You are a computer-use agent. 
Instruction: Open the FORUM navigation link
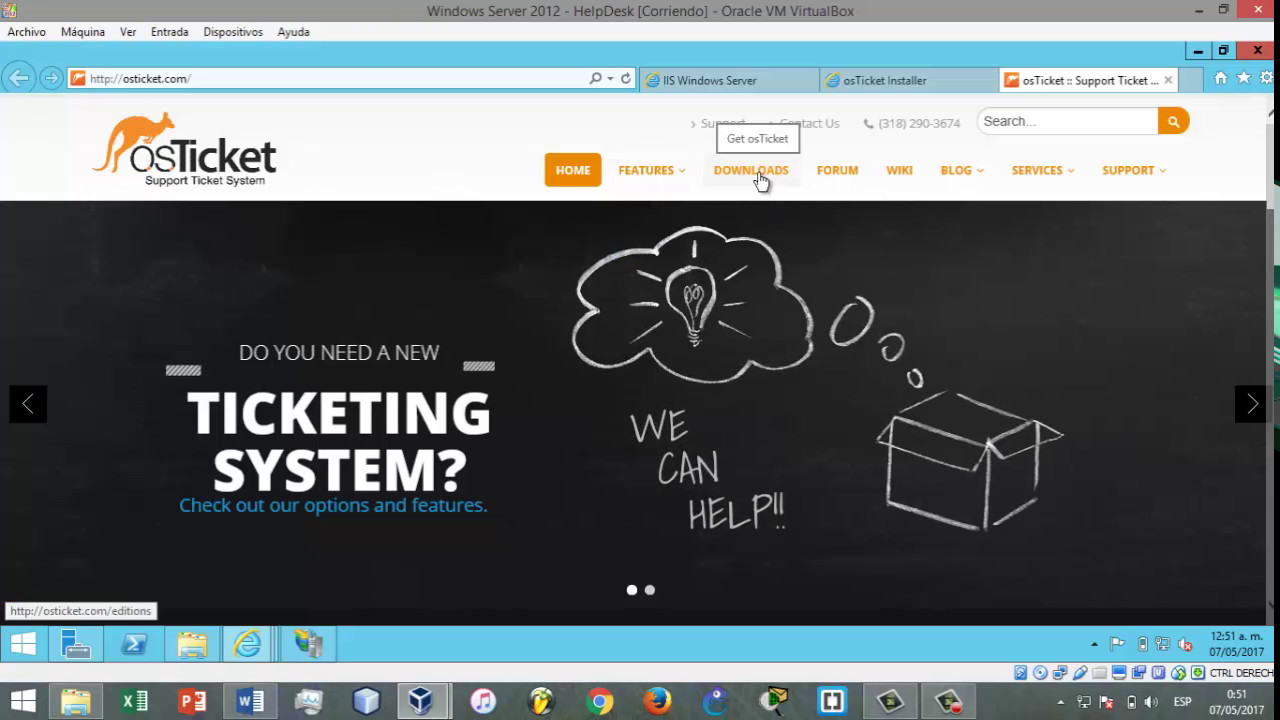(x=837, y=170)
